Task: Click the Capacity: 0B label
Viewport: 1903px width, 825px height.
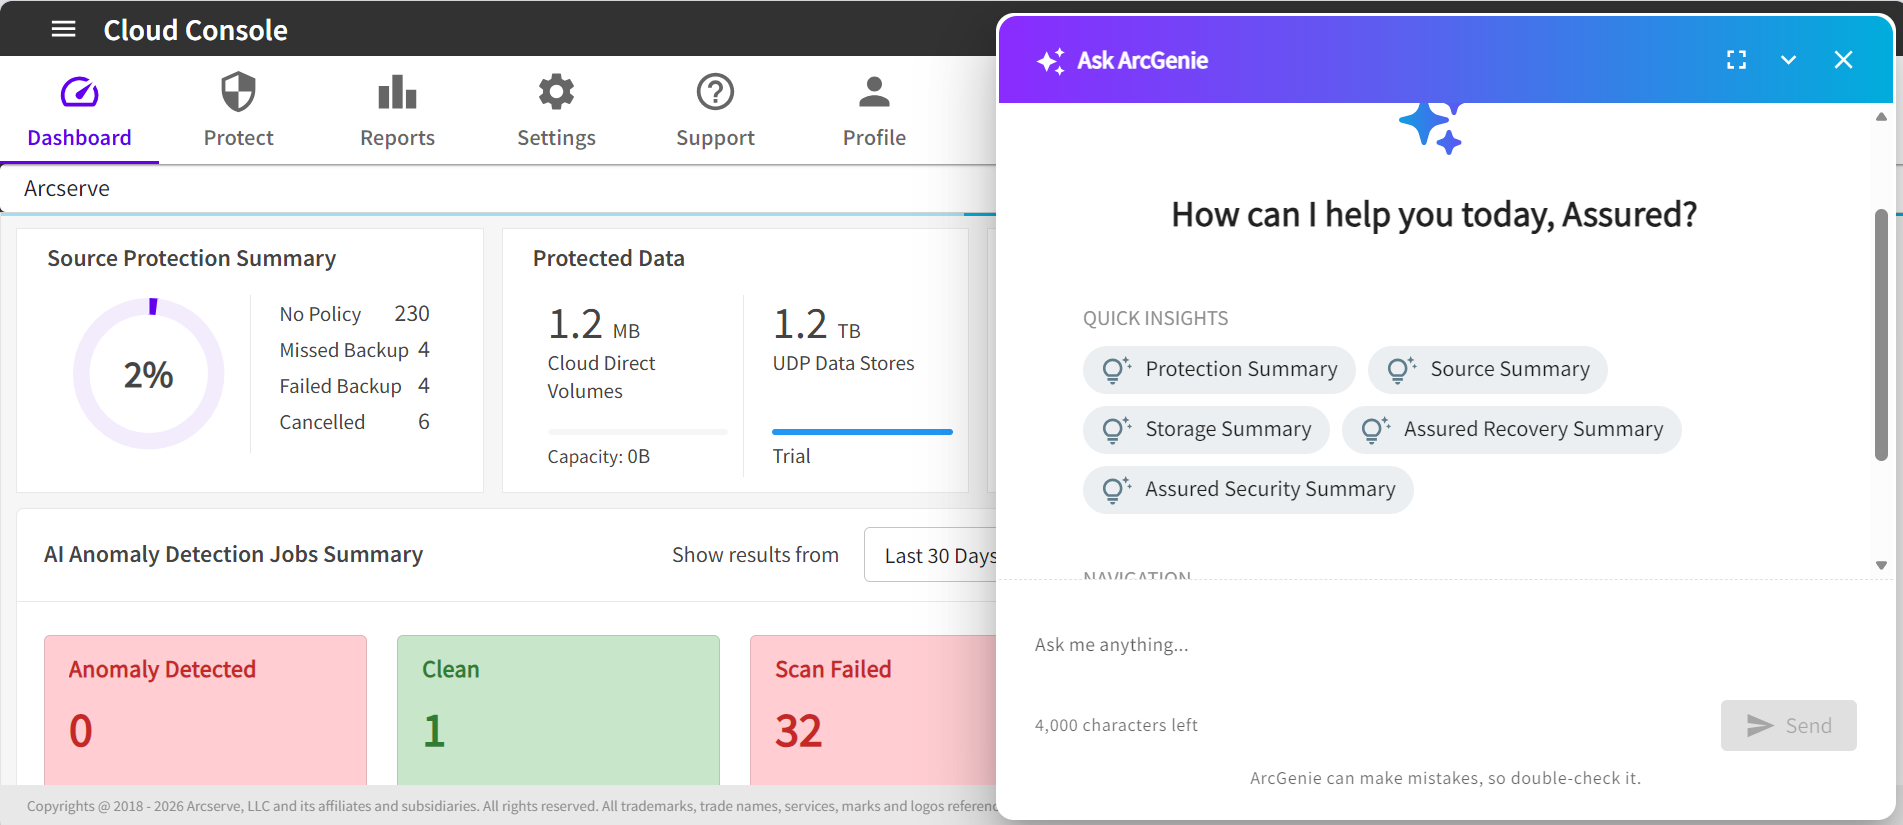Action: pos(598,456)
